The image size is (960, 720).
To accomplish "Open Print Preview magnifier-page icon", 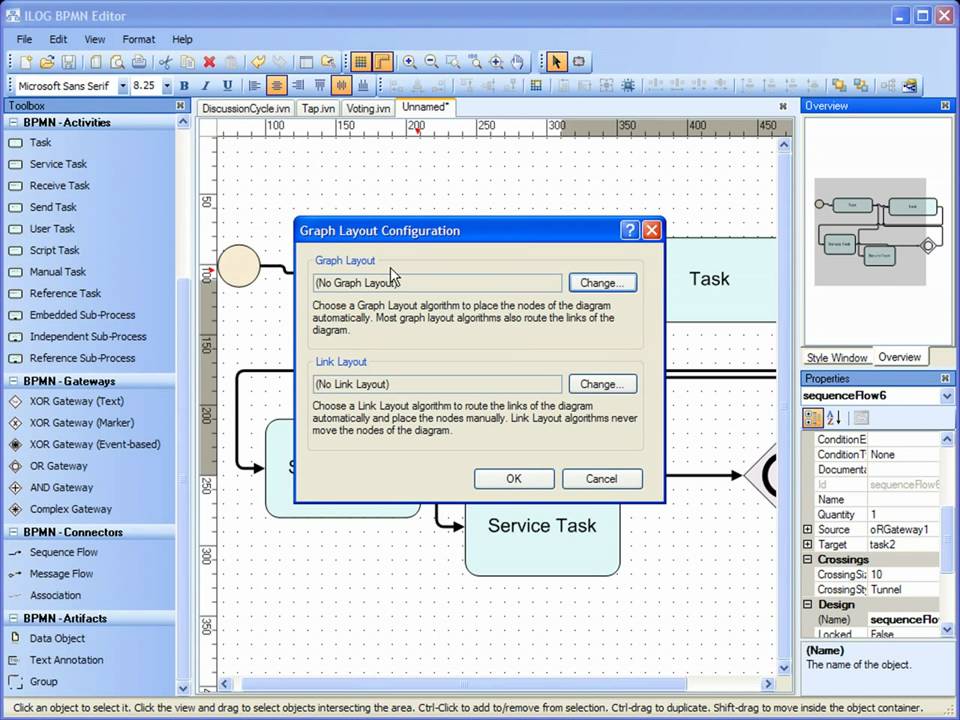I will [117, 62].
